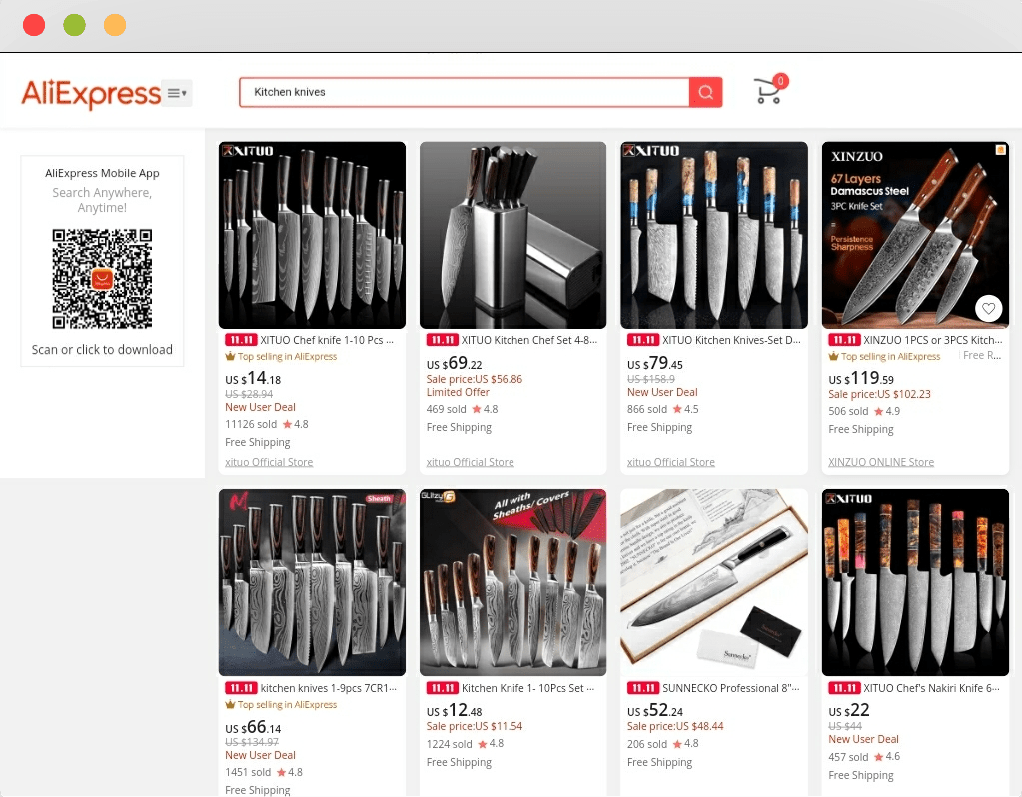
Task: Click crown 'Top selling' icon on XINZUO item
Action: click(x=834, y=356)
